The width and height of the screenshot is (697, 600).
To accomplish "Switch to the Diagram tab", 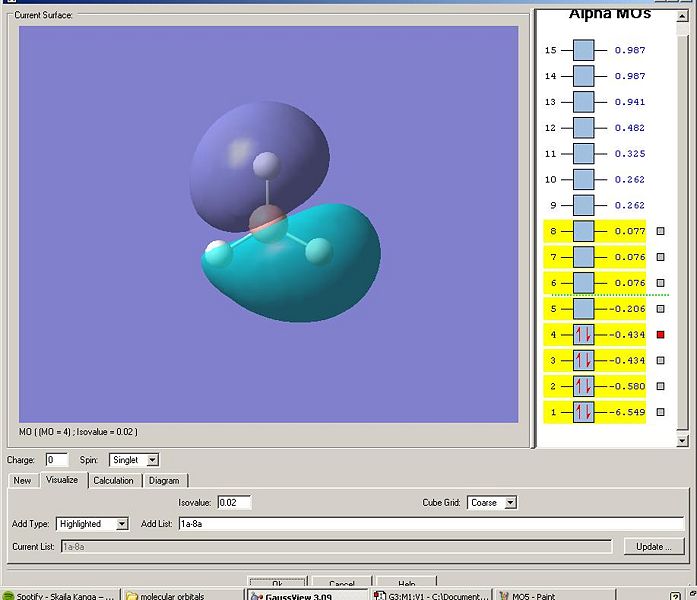I will point(164,480).
